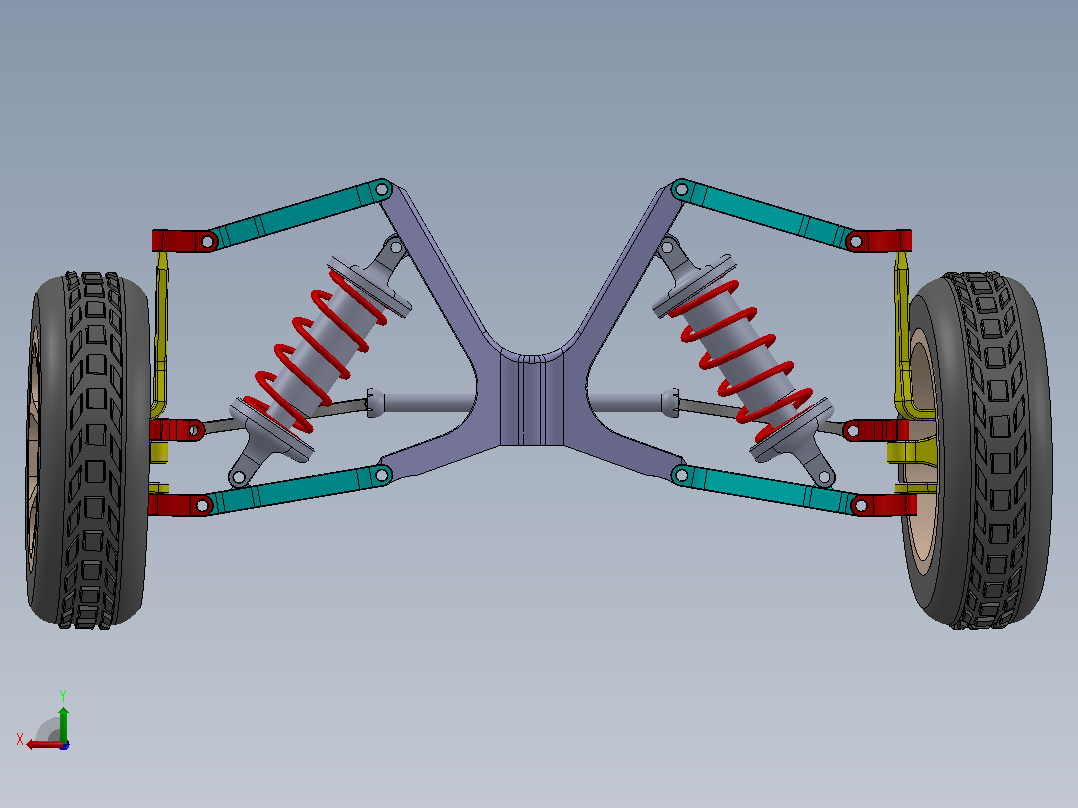Select the left shock absorber lower mounting eye

pos(241,476)
